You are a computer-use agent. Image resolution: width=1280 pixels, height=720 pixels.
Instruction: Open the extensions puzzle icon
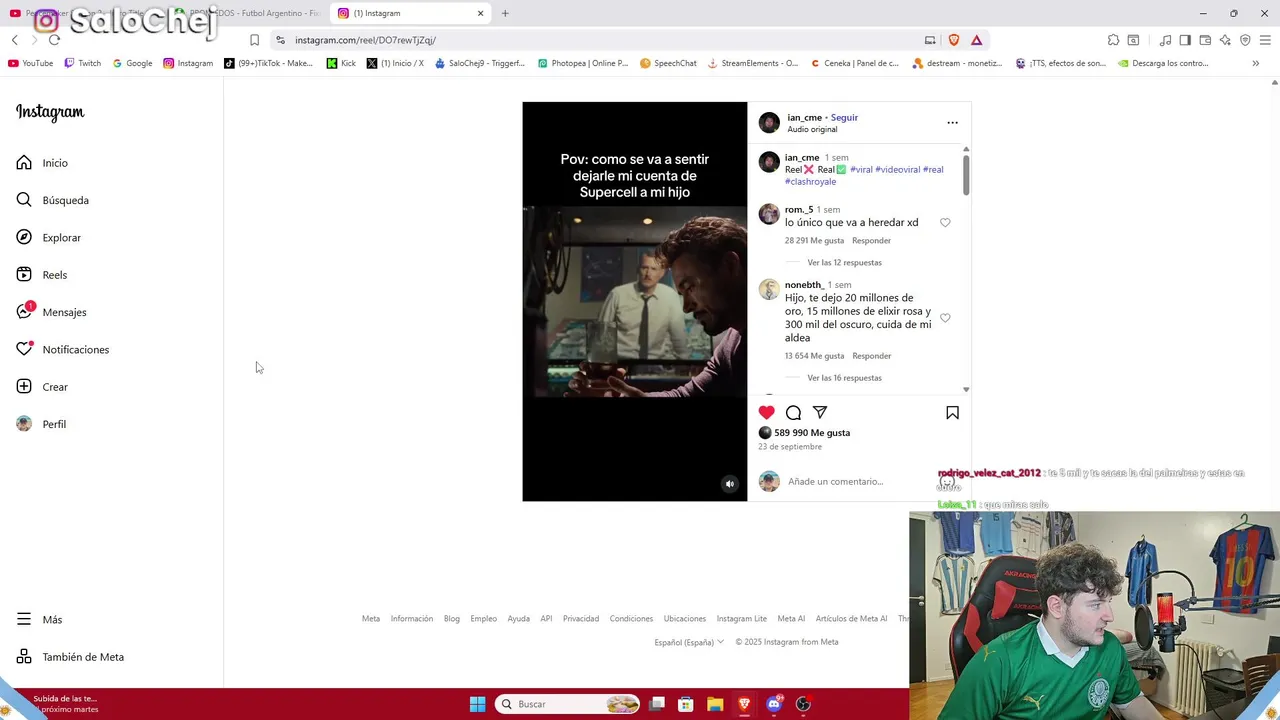(1113, 40)
